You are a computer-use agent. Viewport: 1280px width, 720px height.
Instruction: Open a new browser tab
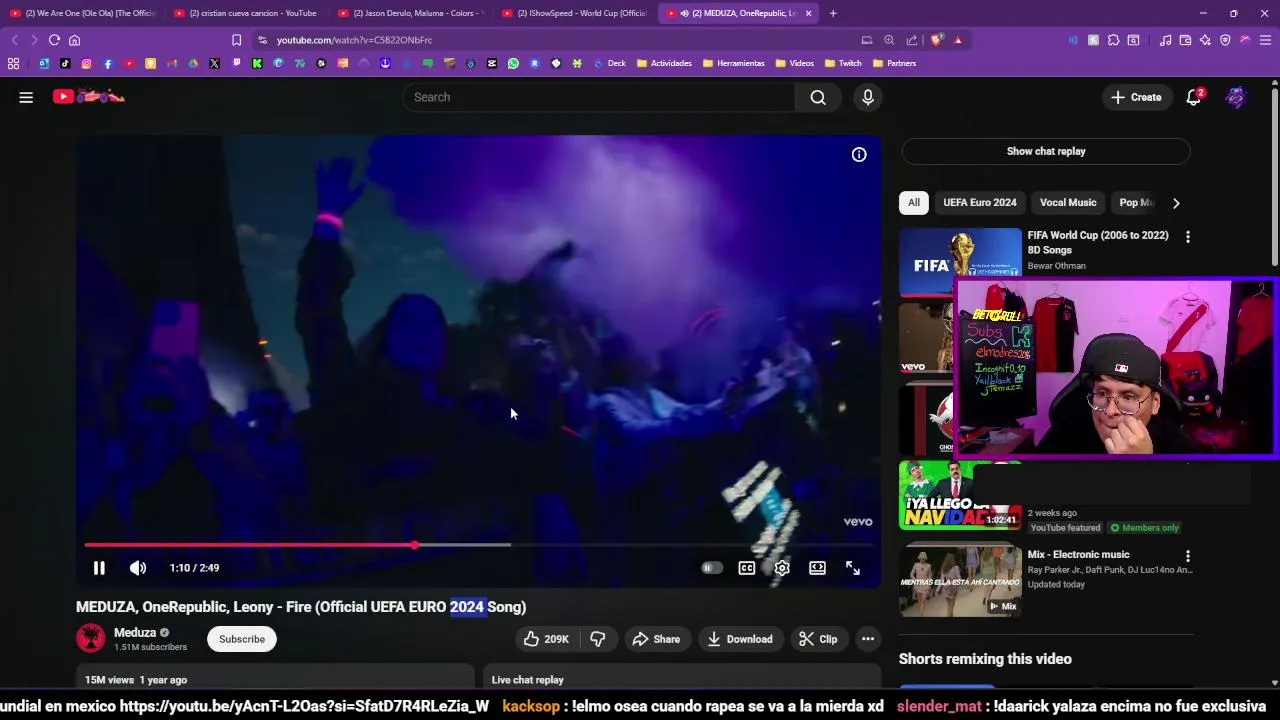point(833,13)
